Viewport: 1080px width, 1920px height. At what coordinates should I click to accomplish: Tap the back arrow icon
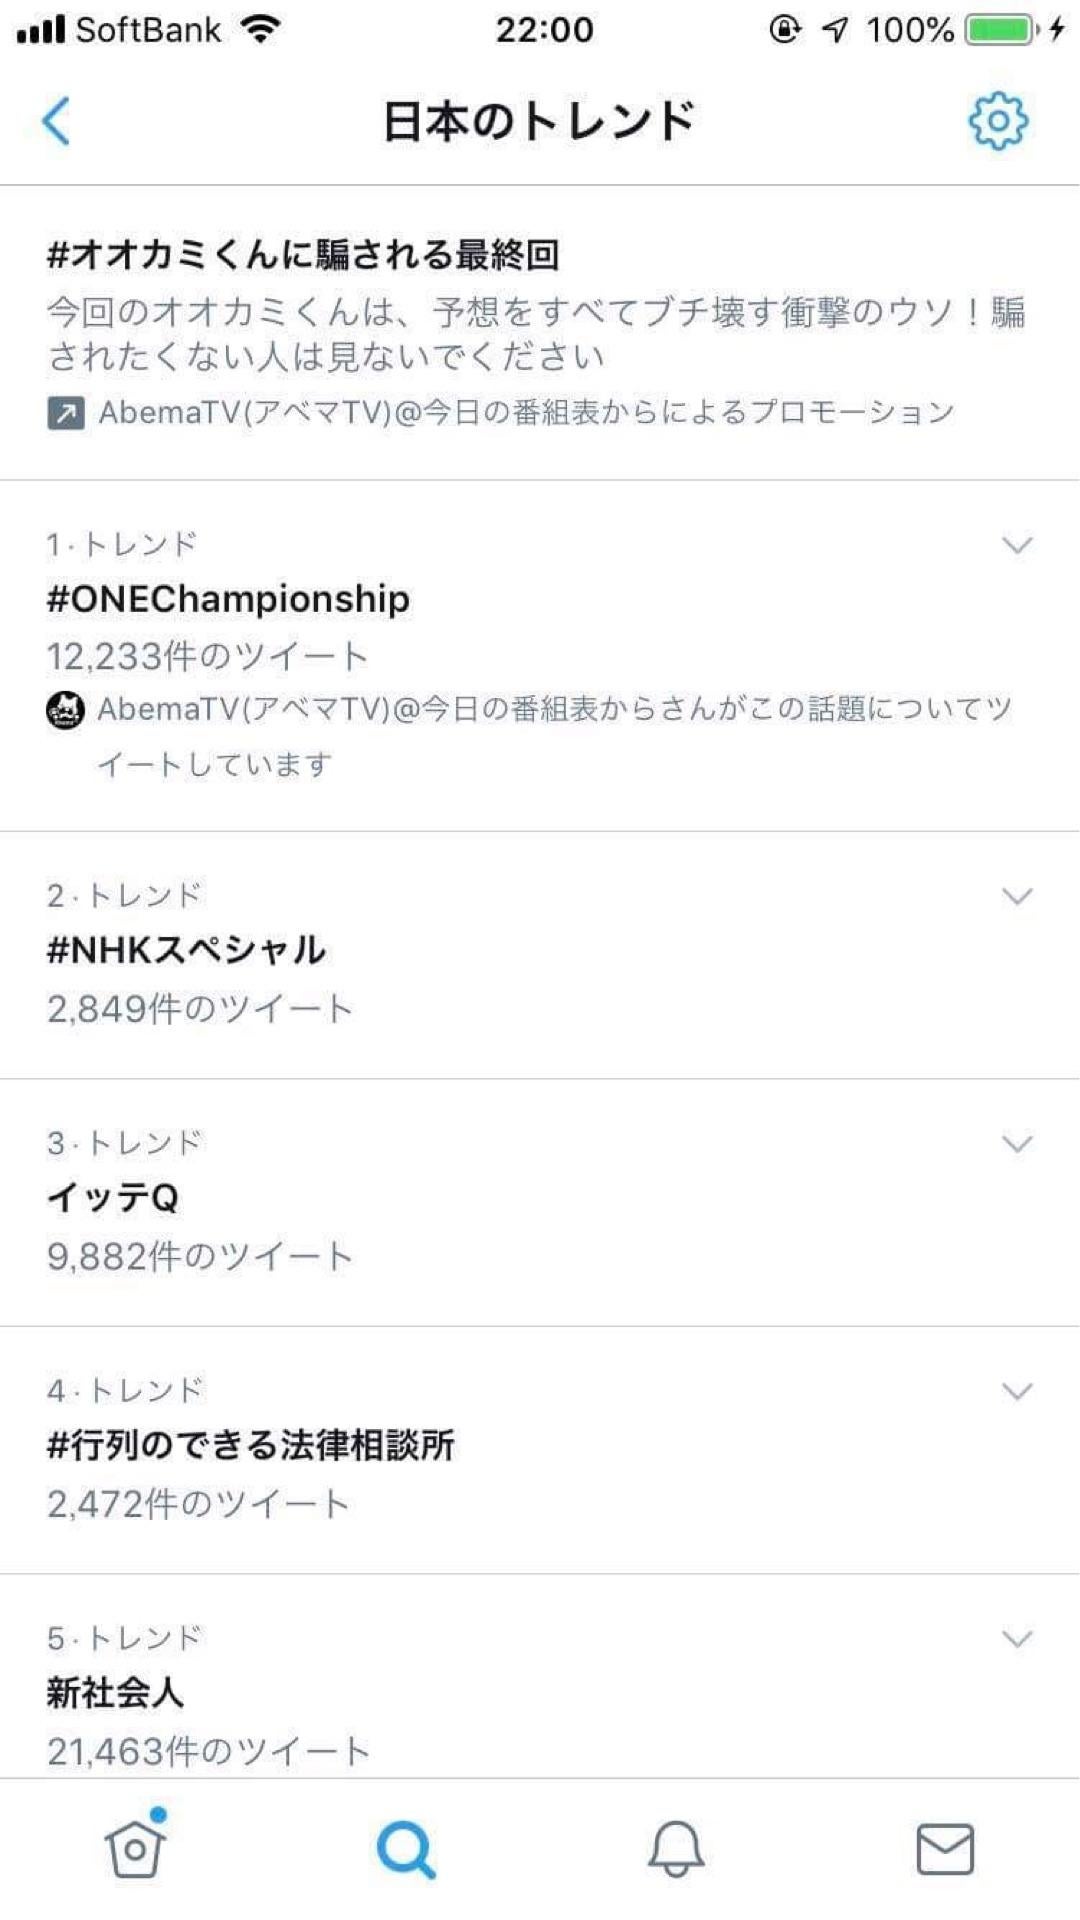[x=56, y=121]
